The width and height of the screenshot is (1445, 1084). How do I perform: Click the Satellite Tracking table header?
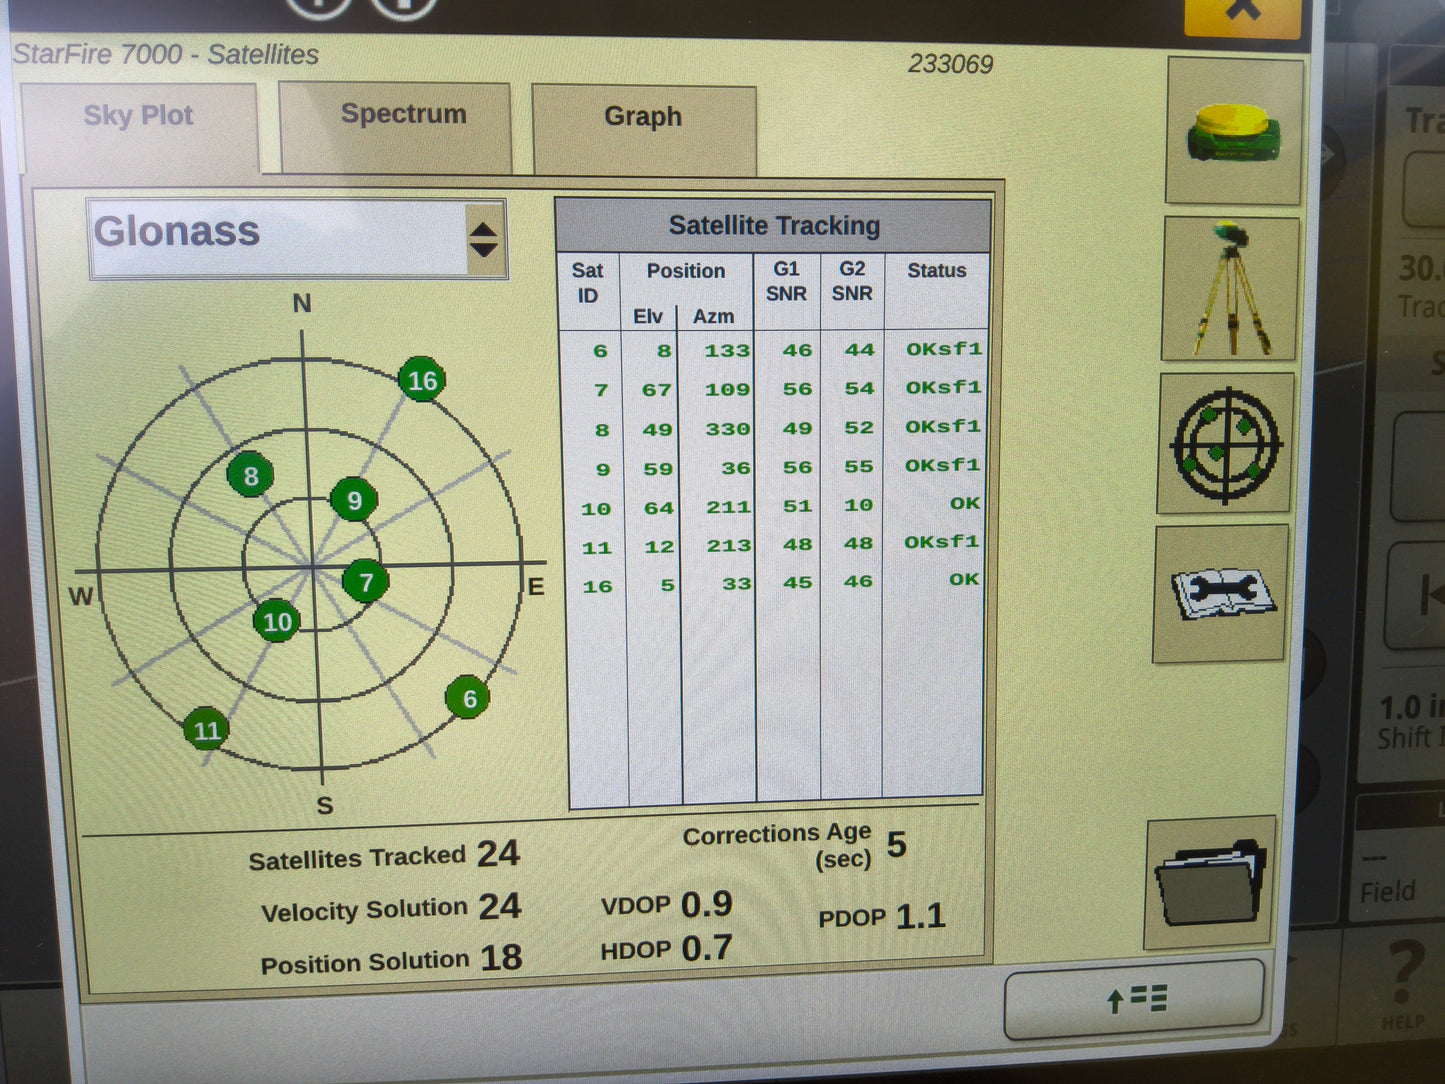point(773,226)
